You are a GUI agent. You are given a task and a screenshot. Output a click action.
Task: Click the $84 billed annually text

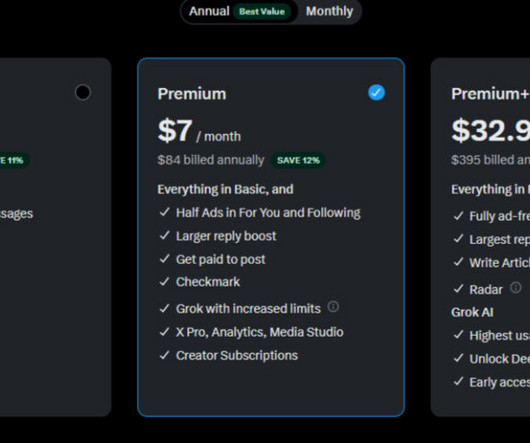[x=211, y=160]
